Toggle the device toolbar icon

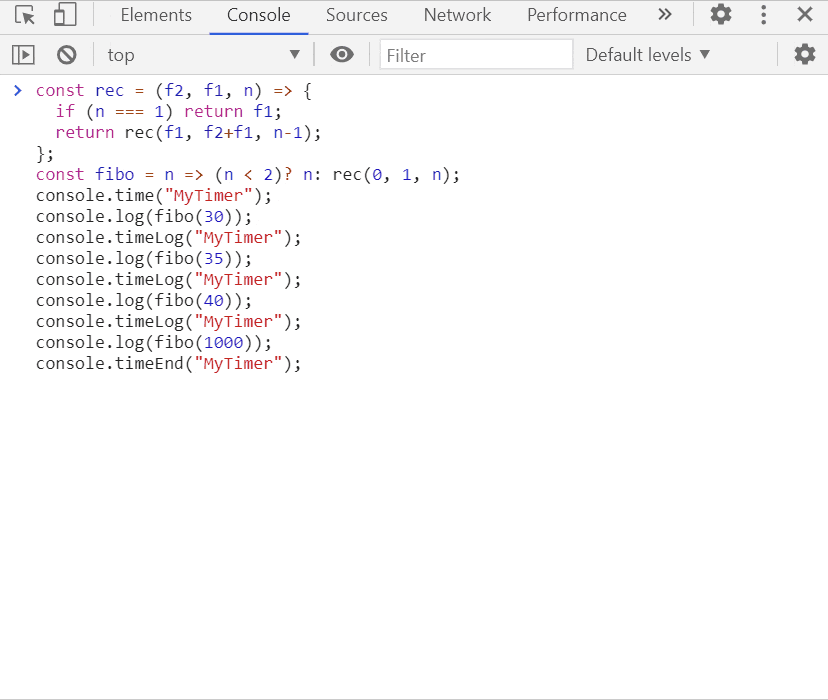point(65,15)
